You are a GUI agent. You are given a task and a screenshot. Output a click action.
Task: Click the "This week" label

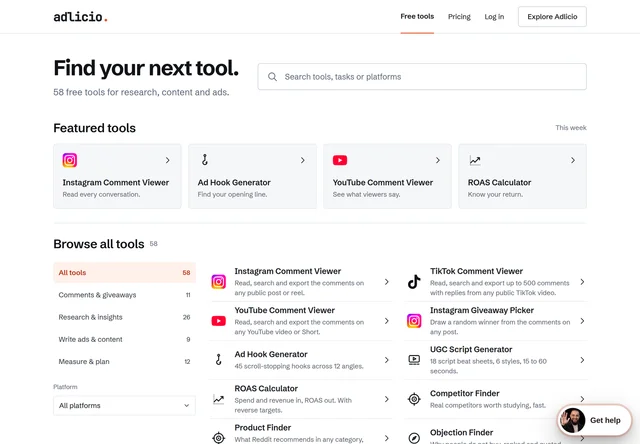(571, 128)
